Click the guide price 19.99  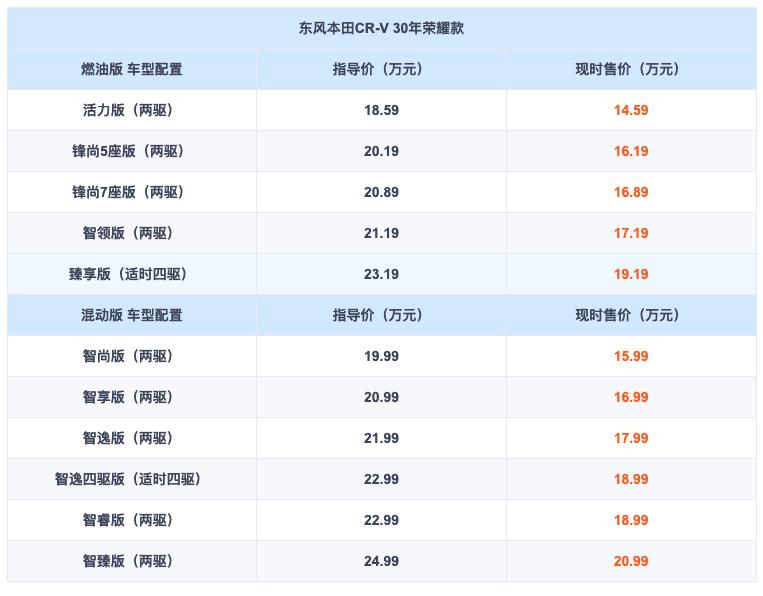click(381, 356)
